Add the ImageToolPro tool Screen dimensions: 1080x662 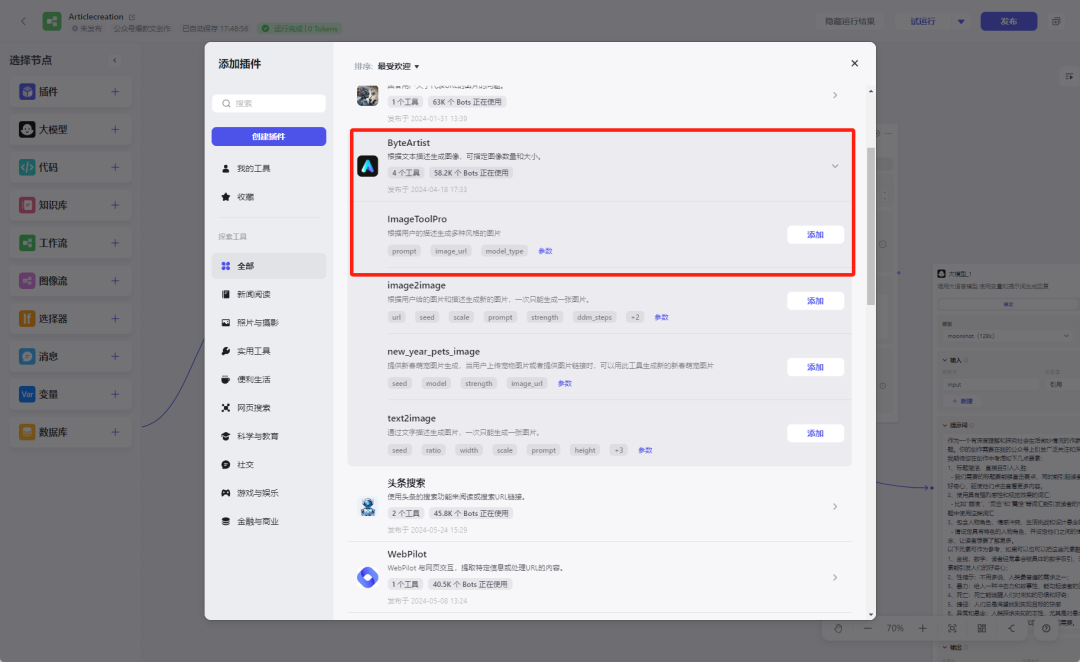pyautogui.click(x=816, y=235)
